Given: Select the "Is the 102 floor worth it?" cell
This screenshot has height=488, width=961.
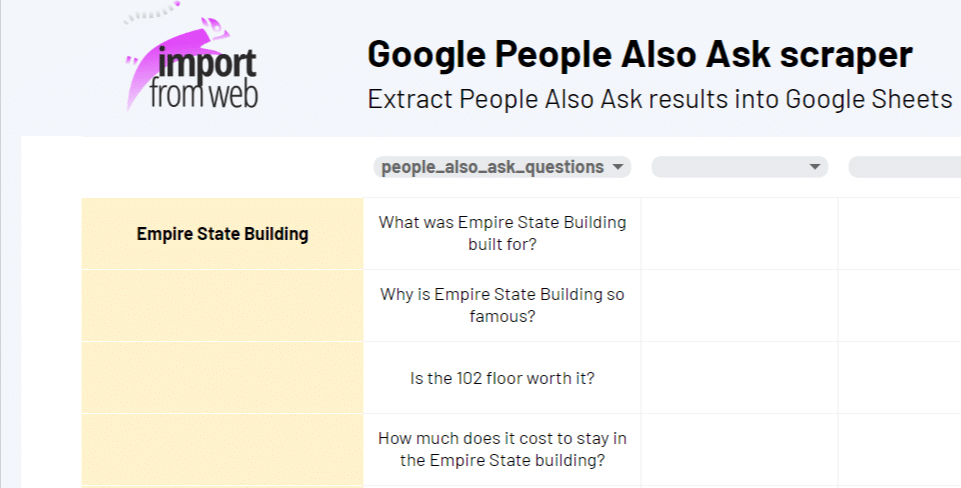Looking at the screenshot, I should pyautogui.click(x=502, y=378).
